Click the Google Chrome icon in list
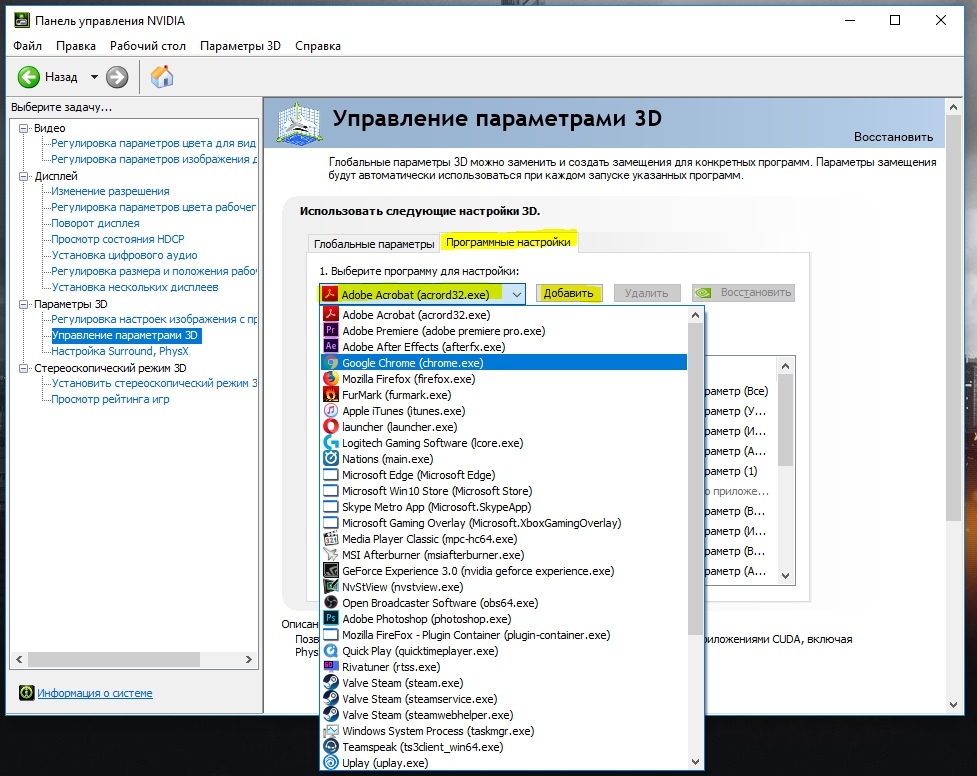The width and height of the screenshot is (977, 776). tap(331, 363)
